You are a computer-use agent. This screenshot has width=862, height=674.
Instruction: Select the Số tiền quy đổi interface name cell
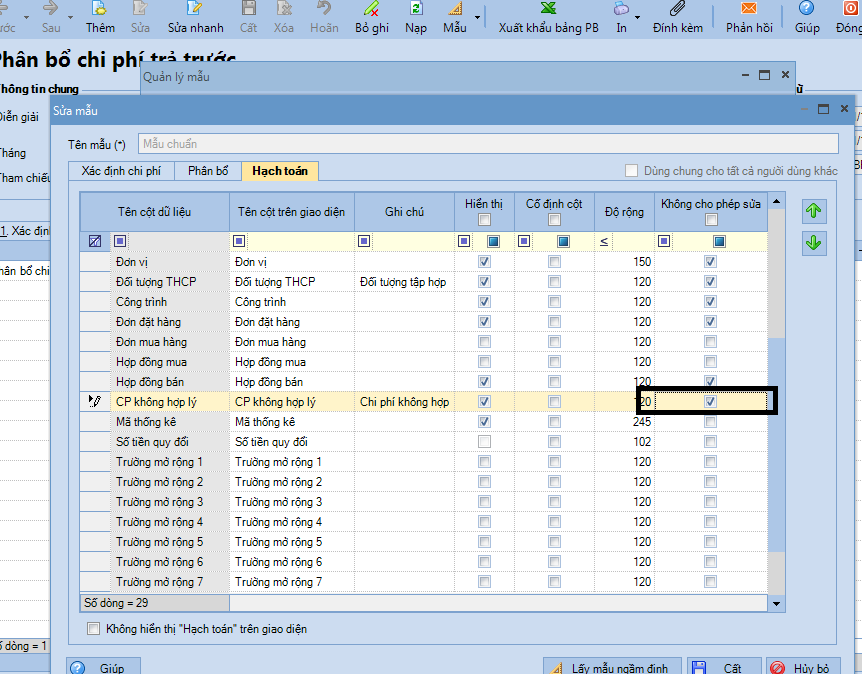(292, 442)
